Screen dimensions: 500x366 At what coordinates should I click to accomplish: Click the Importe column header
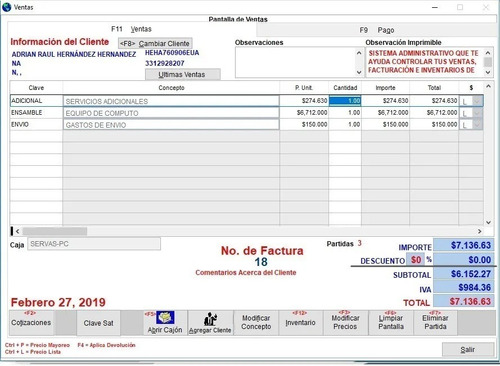pyautogui.click(x=385, y=88)
